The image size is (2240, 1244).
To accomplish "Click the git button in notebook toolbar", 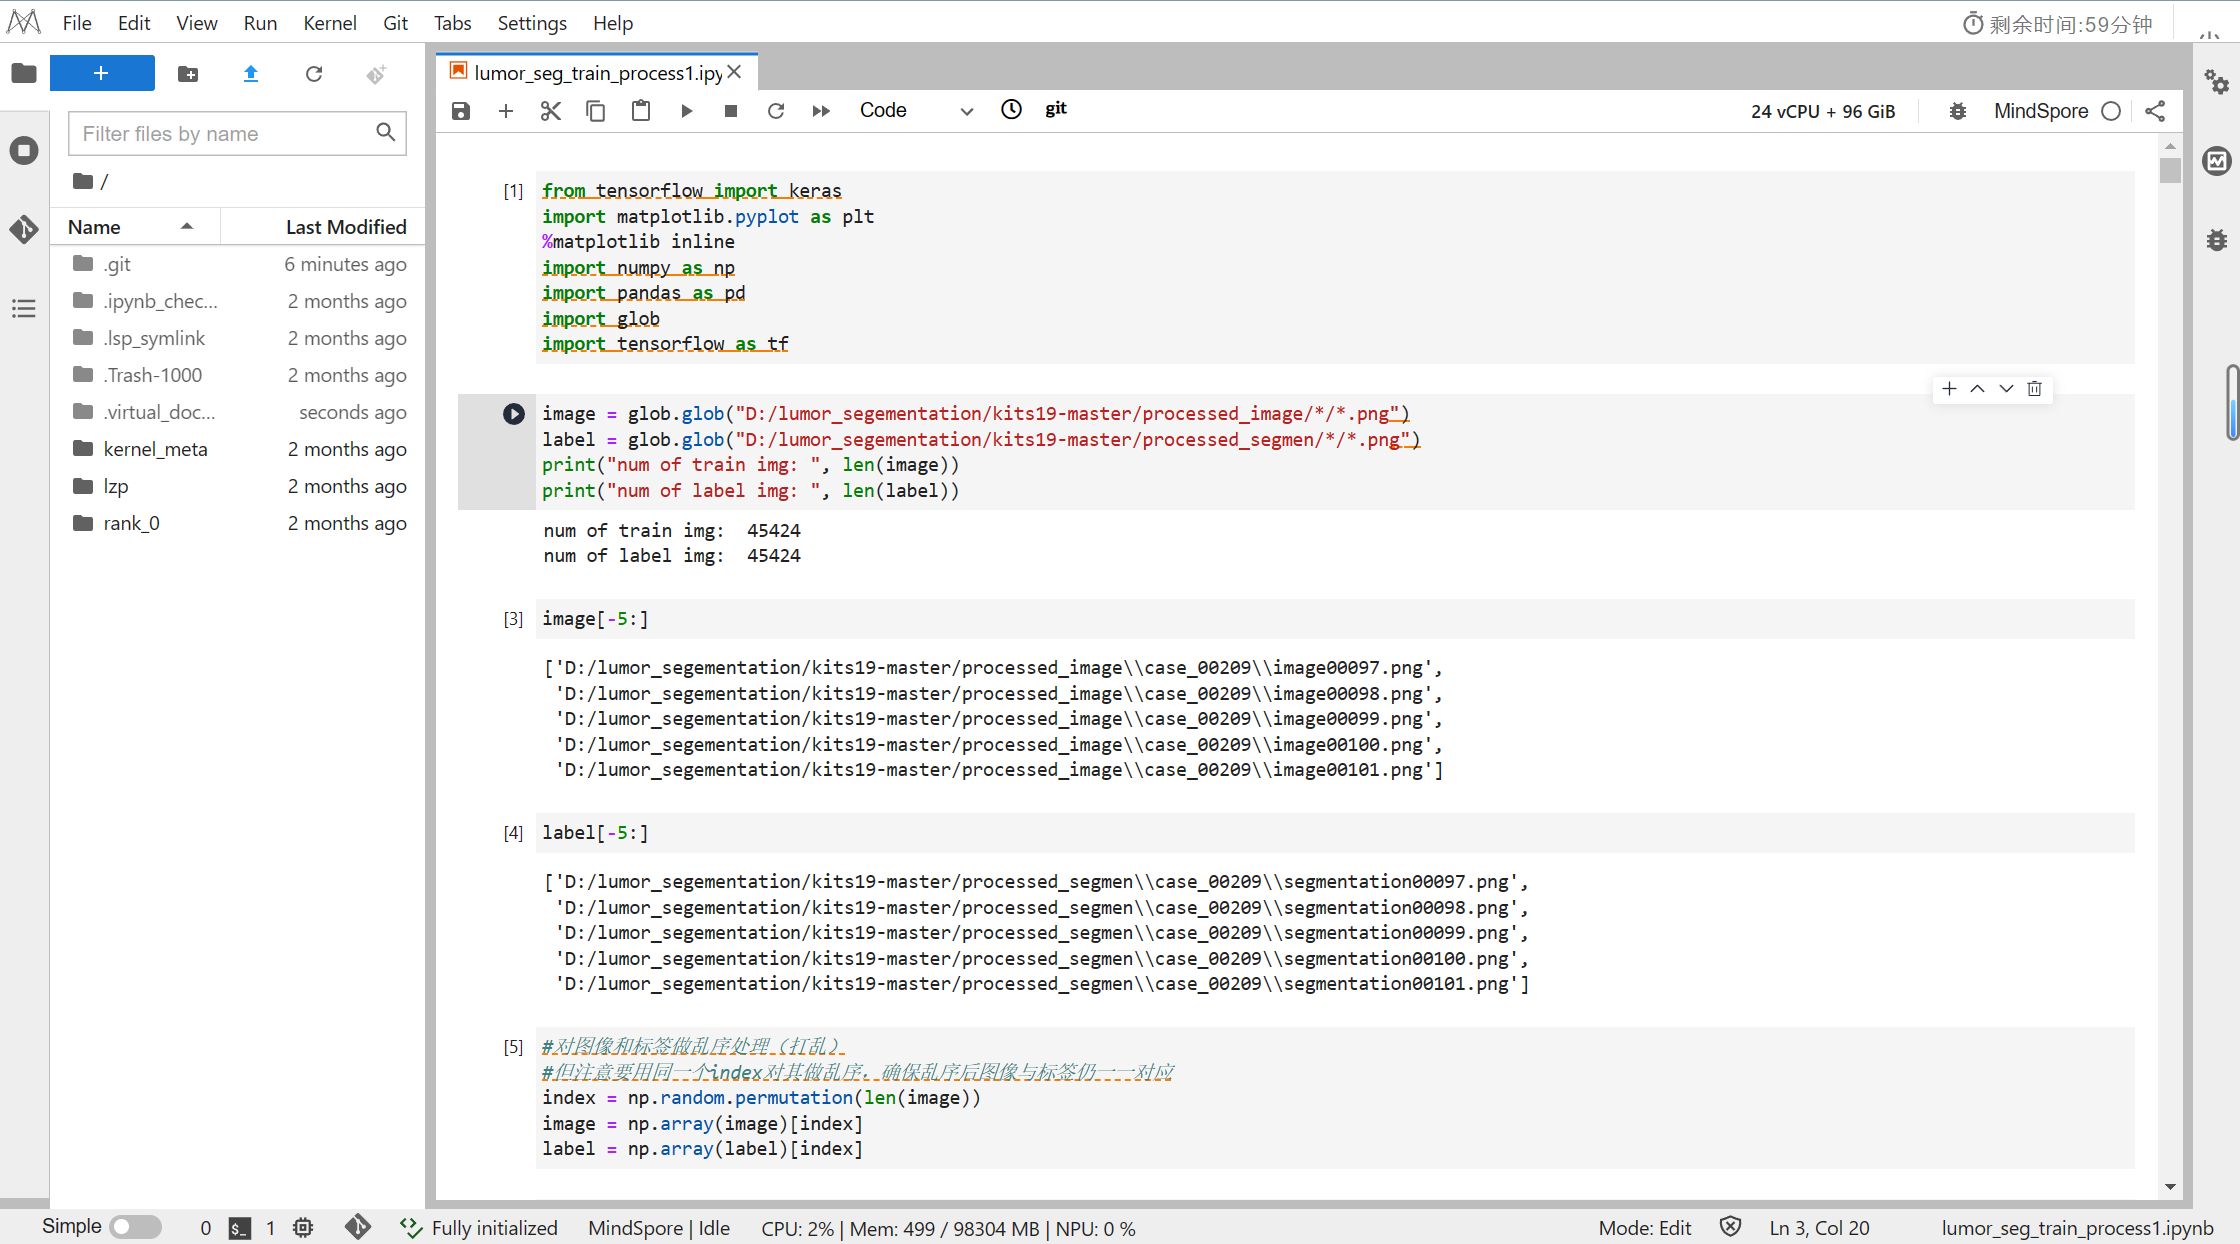I will (1056, 109).
